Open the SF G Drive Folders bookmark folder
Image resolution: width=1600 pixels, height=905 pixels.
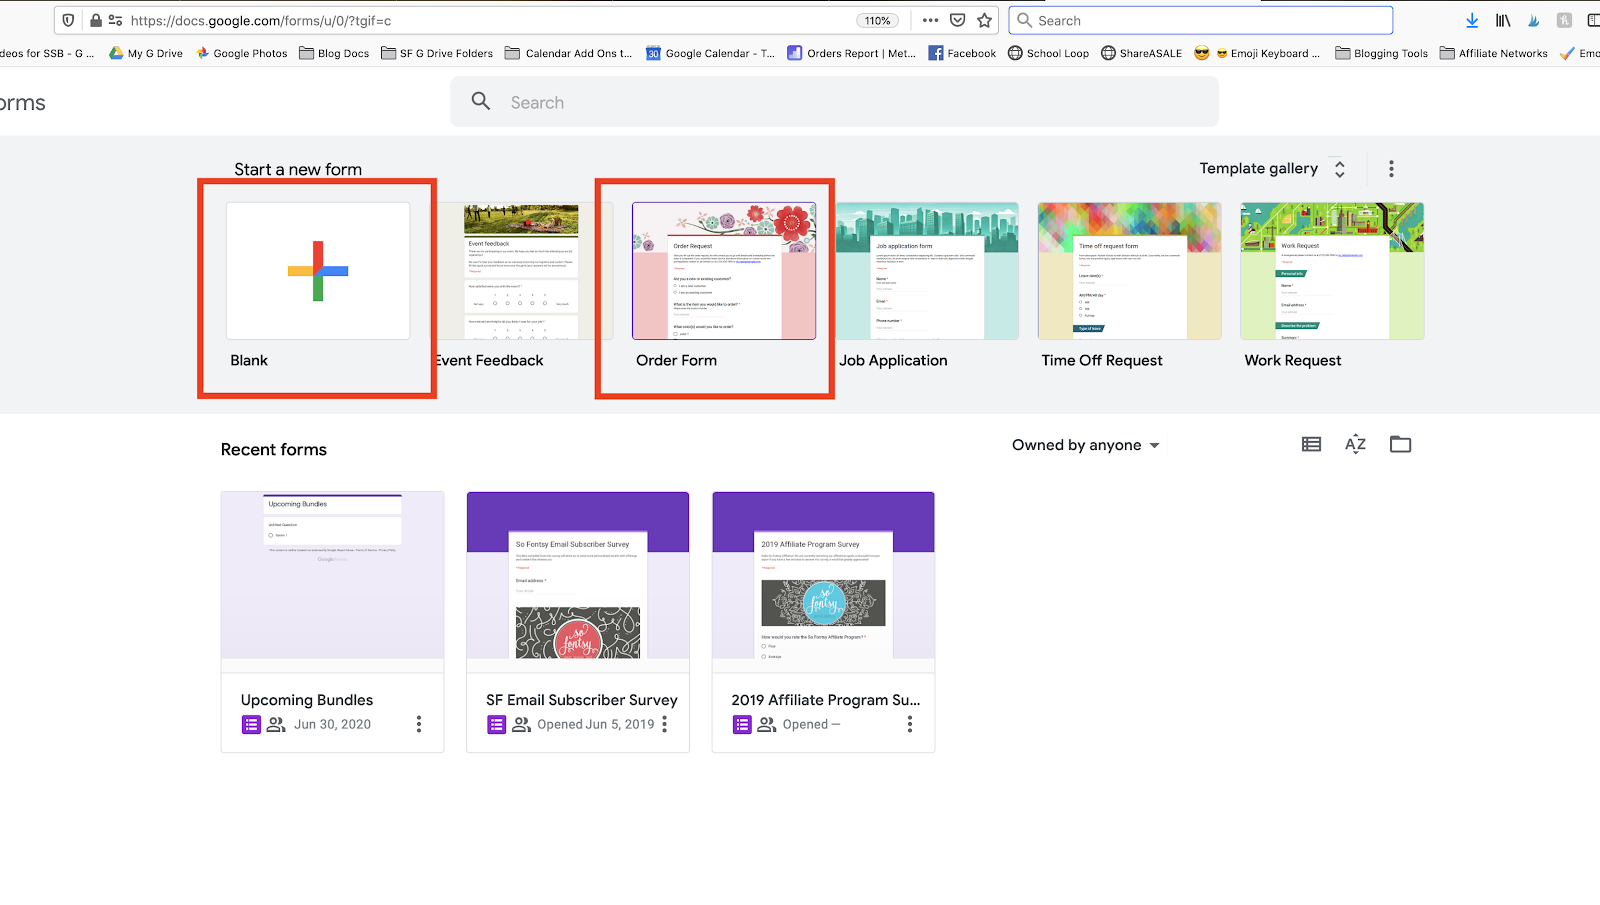pyautogui.click(x=437, y=53)
